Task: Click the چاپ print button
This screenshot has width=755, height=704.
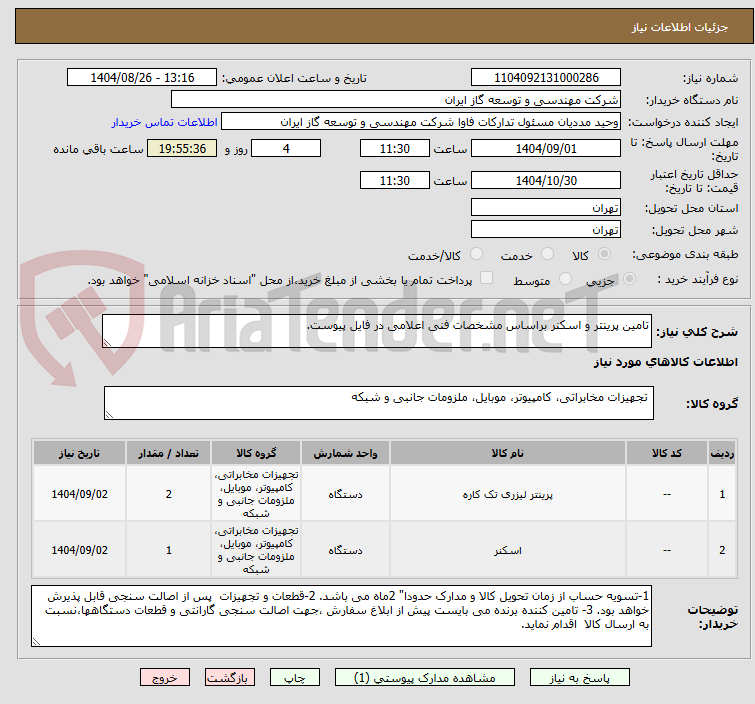Action: (x=295, y=678)
